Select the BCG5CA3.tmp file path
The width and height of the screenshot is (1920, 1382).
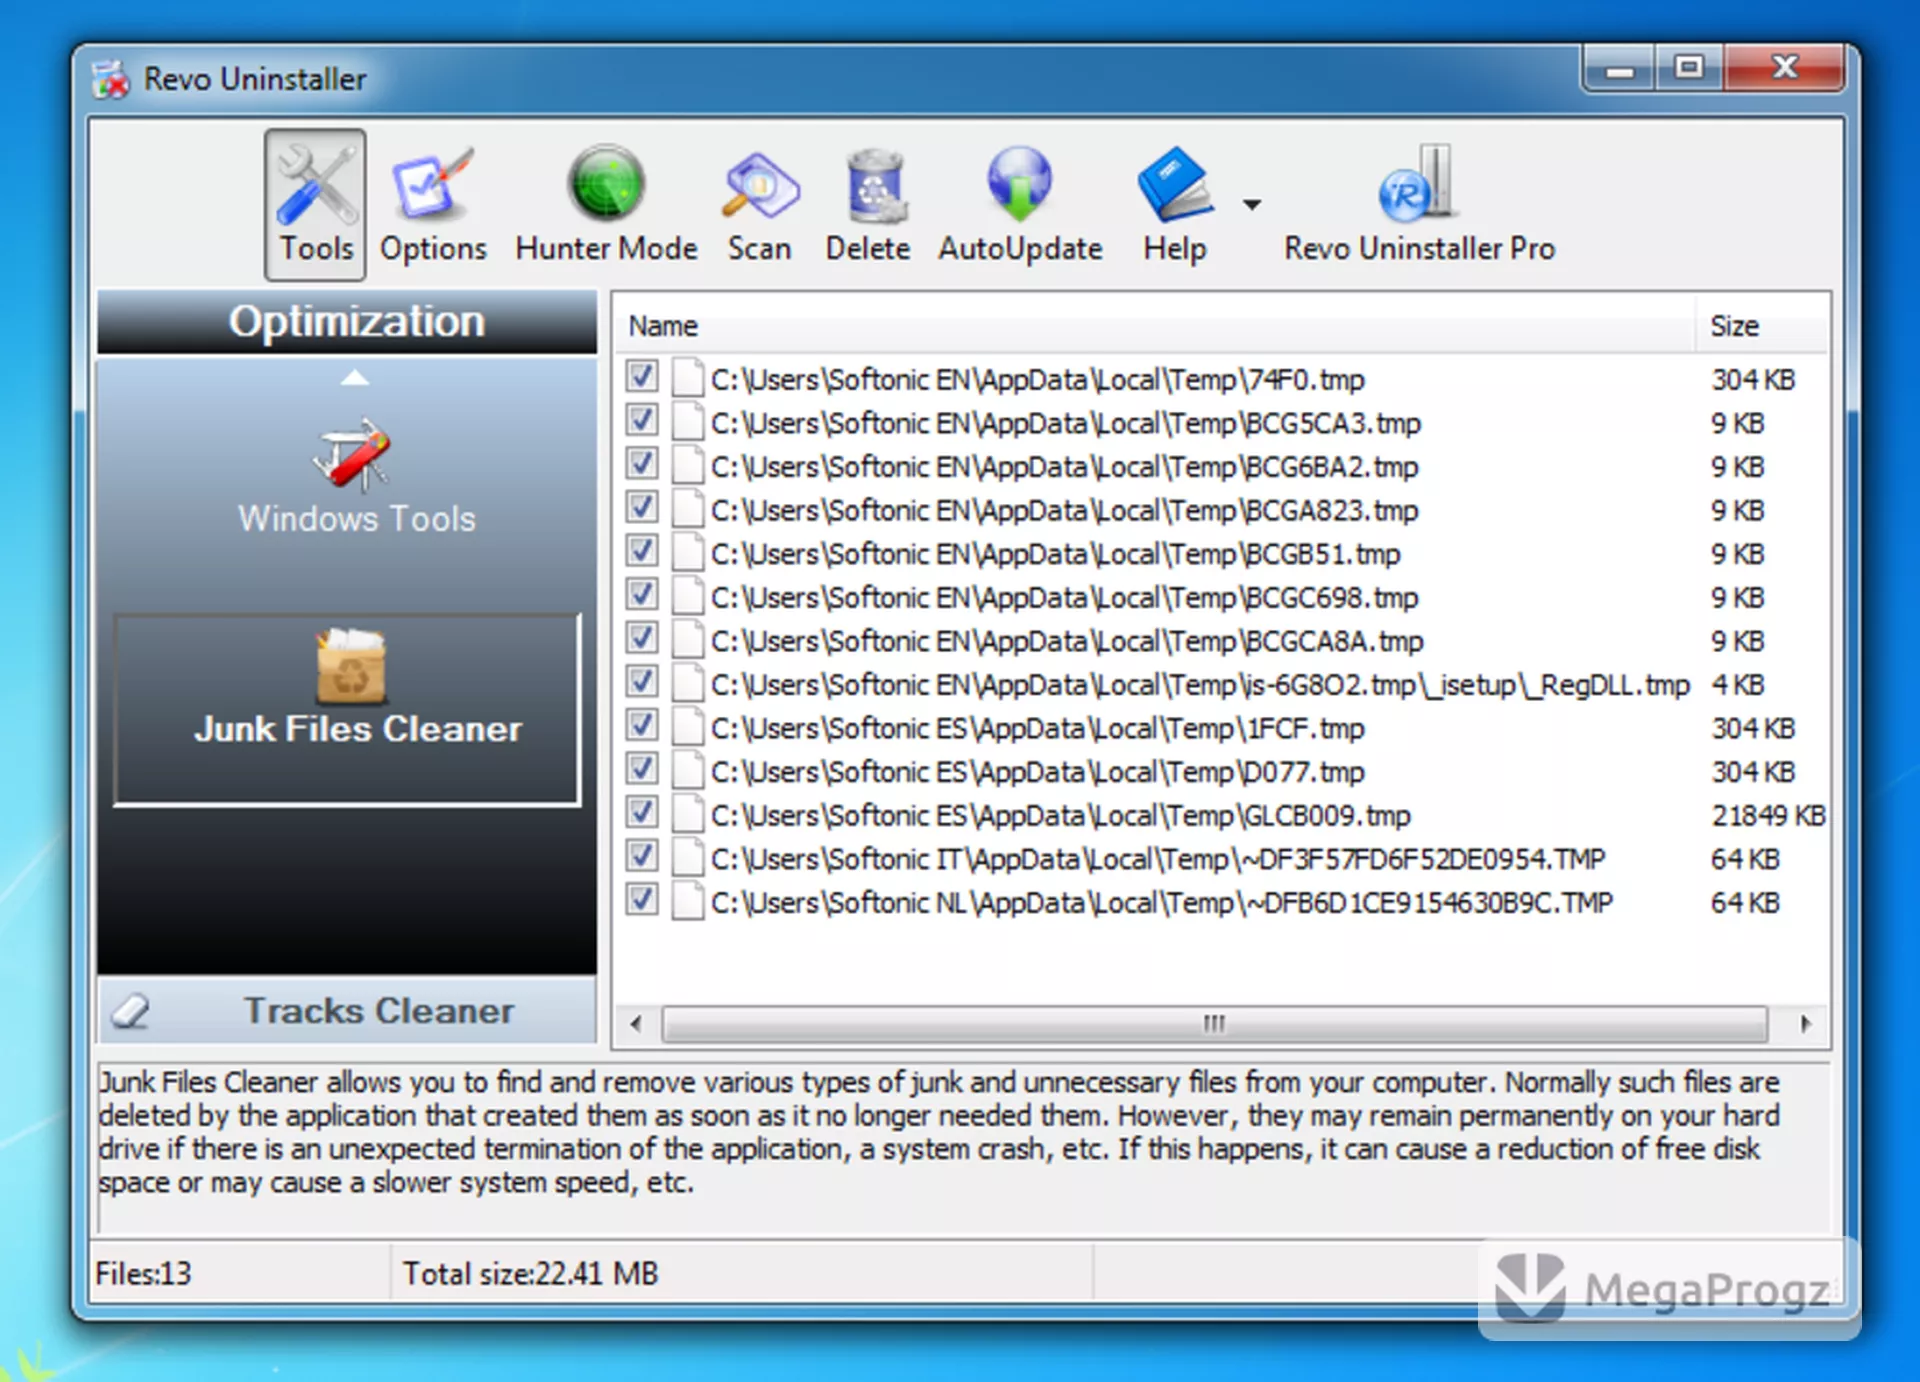1065,424
